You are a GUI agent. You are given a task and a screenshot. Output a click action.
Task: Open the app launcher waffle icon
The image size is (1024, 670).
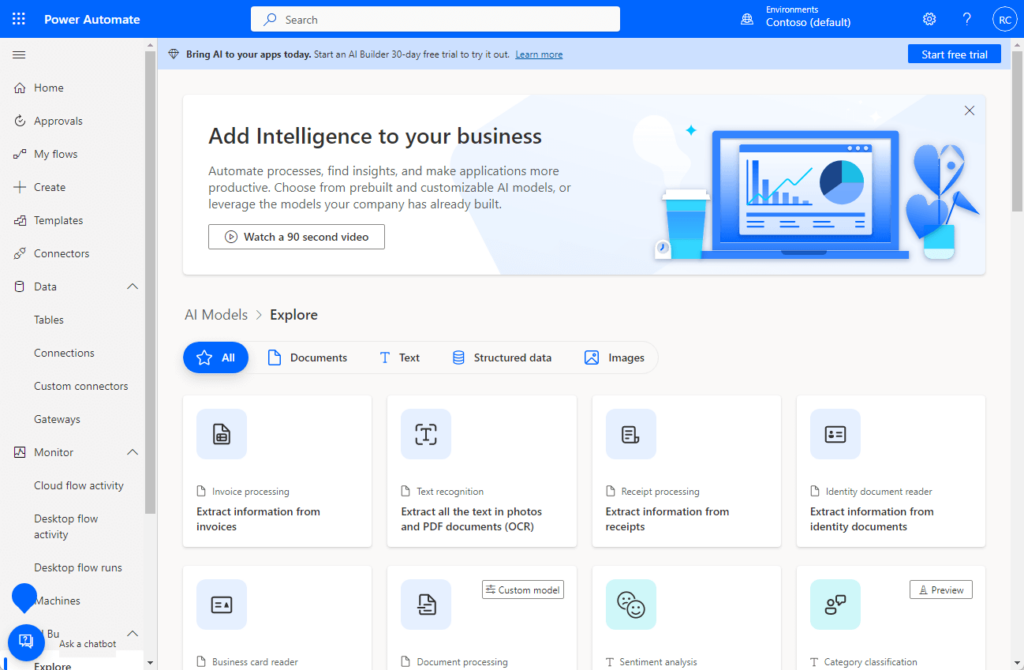click(19, 19)
